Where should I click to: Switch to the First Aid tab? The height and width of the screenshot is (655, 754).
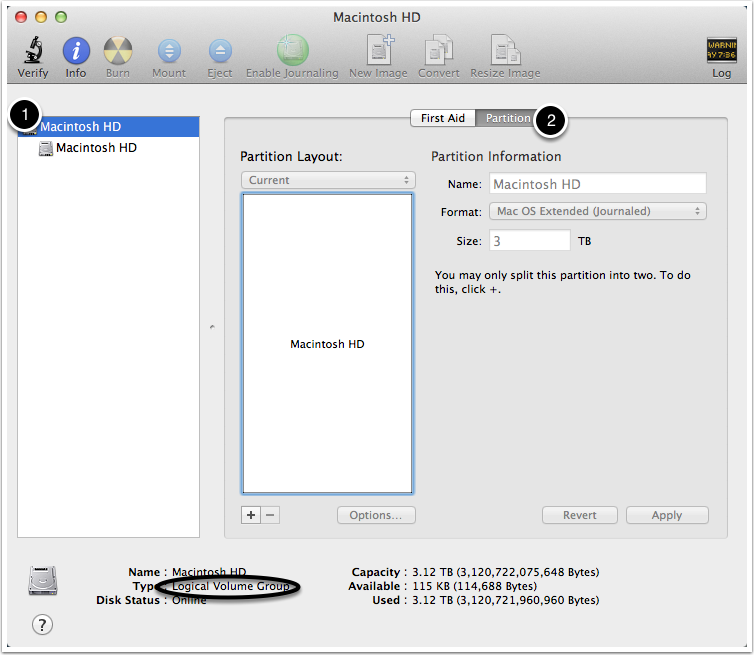coord(443,118)
